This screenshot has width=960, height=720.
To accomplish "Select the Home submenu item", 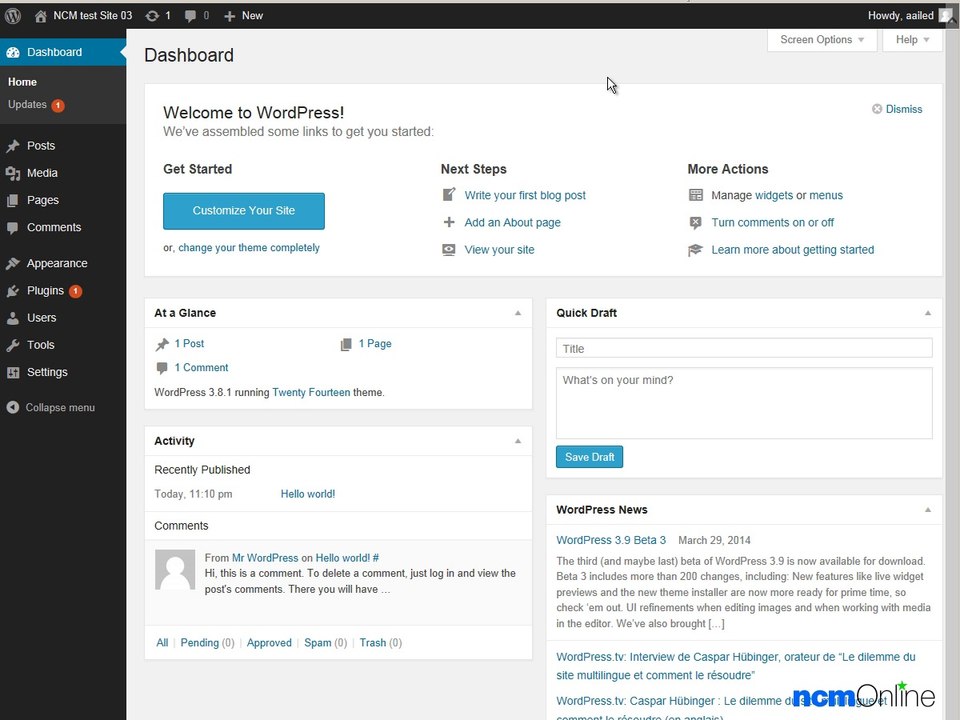I will pyautogui.click(x=22, y=82).
